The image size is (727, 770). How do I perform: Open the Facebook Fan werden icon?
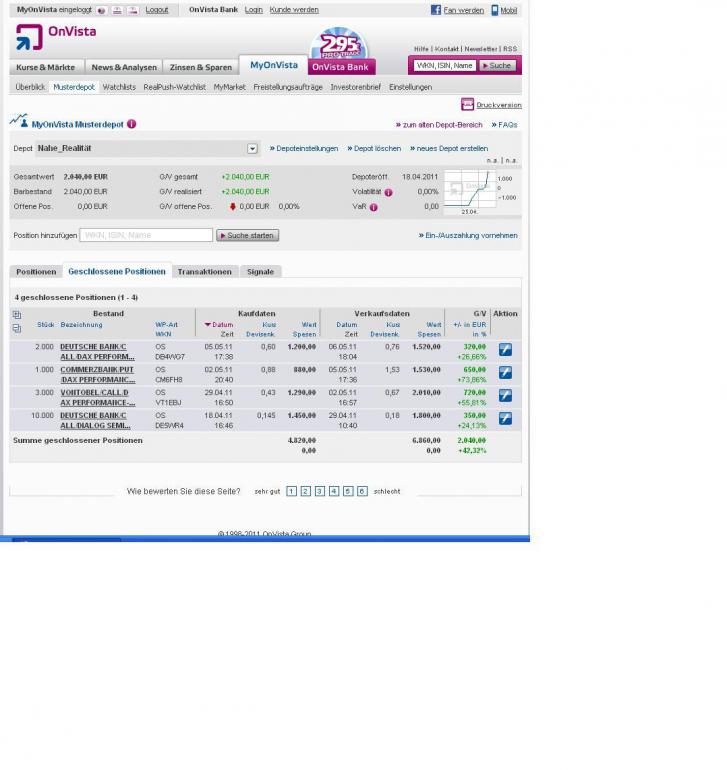pyautogui.click(x=436, y=10)
